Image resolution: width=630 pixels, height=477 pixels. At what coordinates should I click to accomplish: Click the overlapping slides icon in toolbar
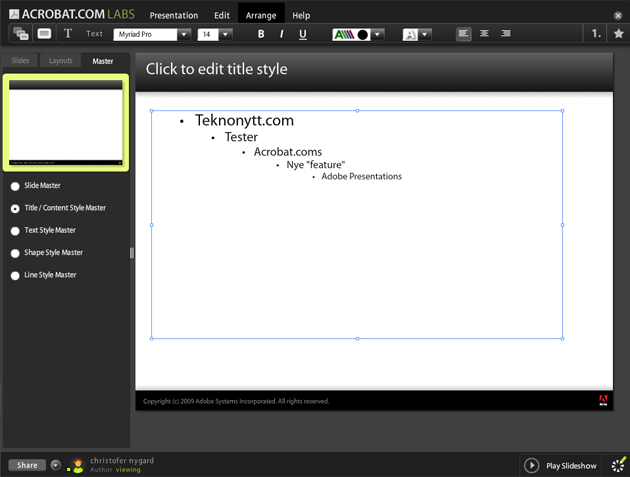click(20, 34)
